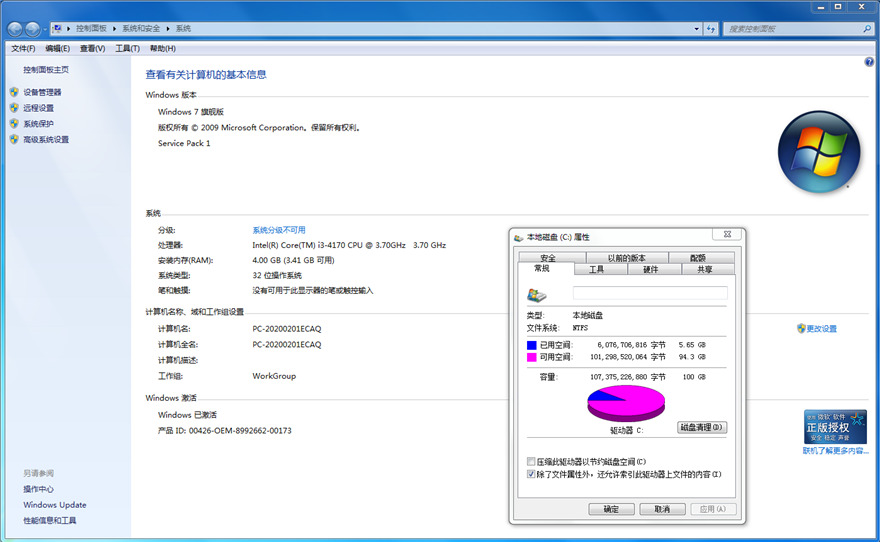The image size is (880, 542).
Task: Open the 查看(V) menu
Action: (x=93, y=49)
